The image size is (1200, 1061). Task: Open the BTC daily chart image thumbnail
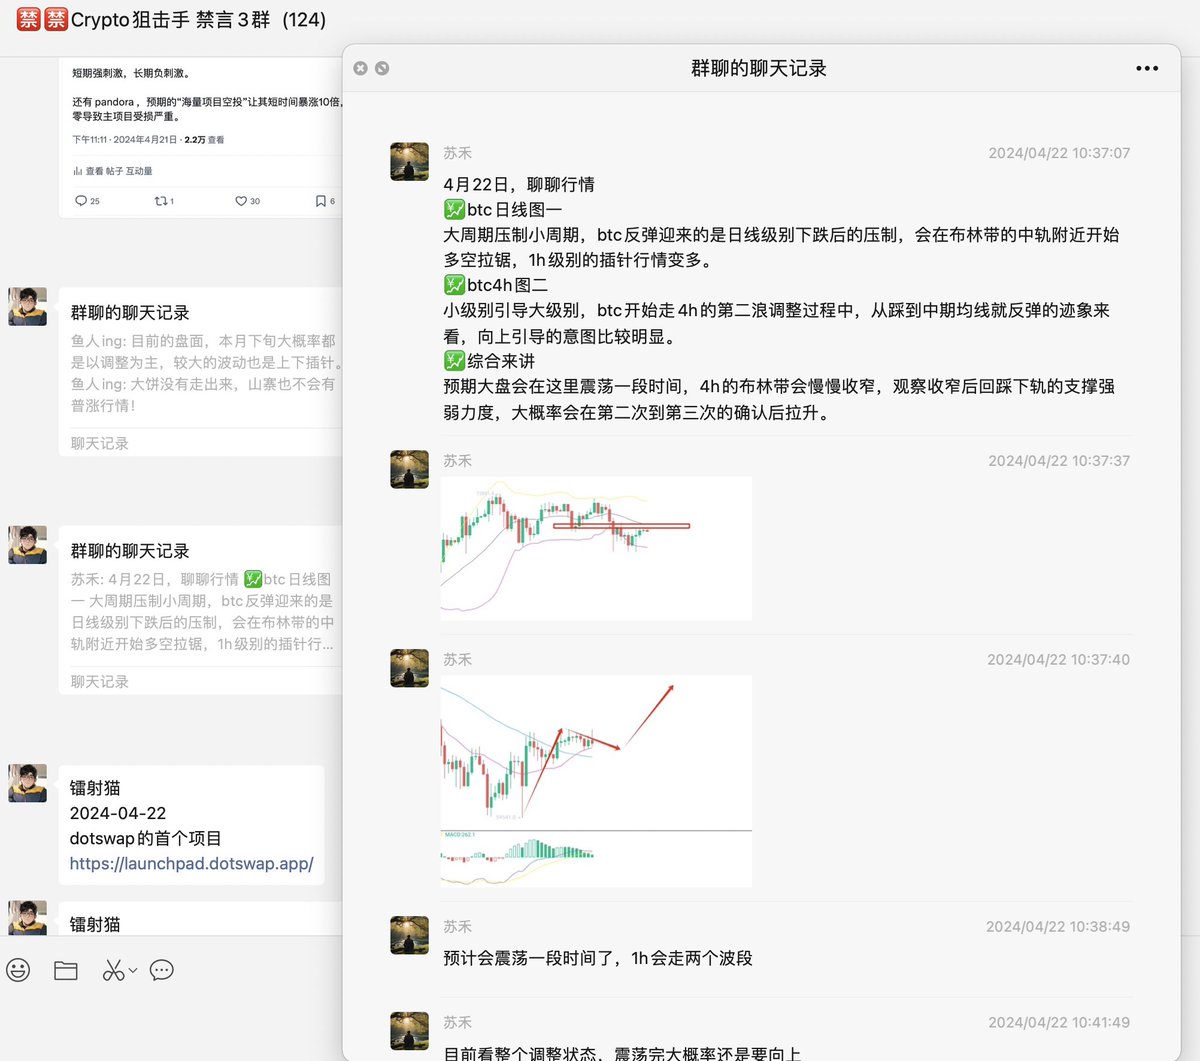(596, 548)
